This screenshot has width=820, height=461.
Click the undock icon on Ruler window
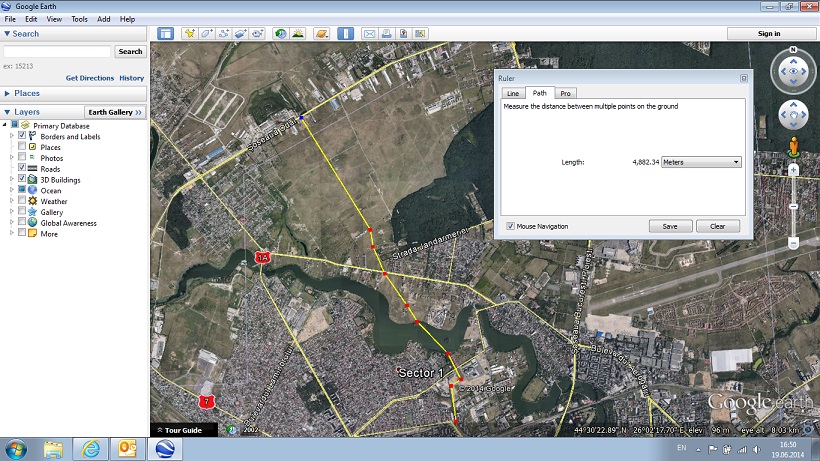[x=744, y=78]
